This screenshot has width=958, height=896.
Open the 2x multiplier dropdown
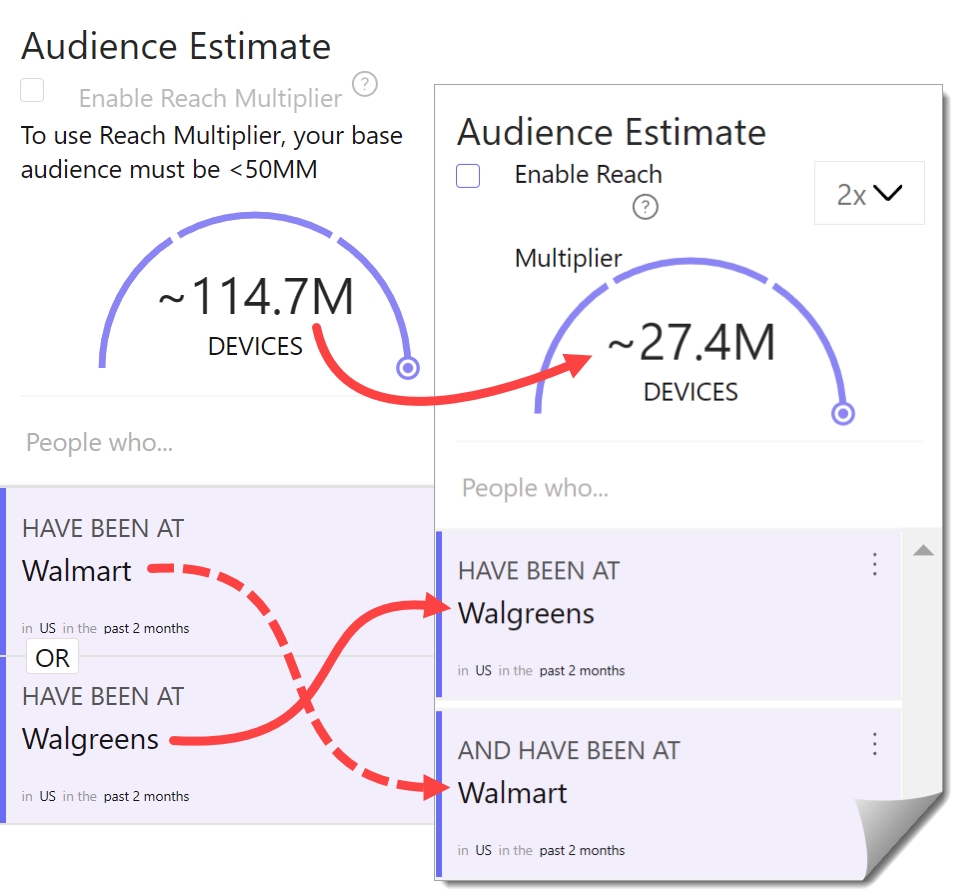(869, 193)
